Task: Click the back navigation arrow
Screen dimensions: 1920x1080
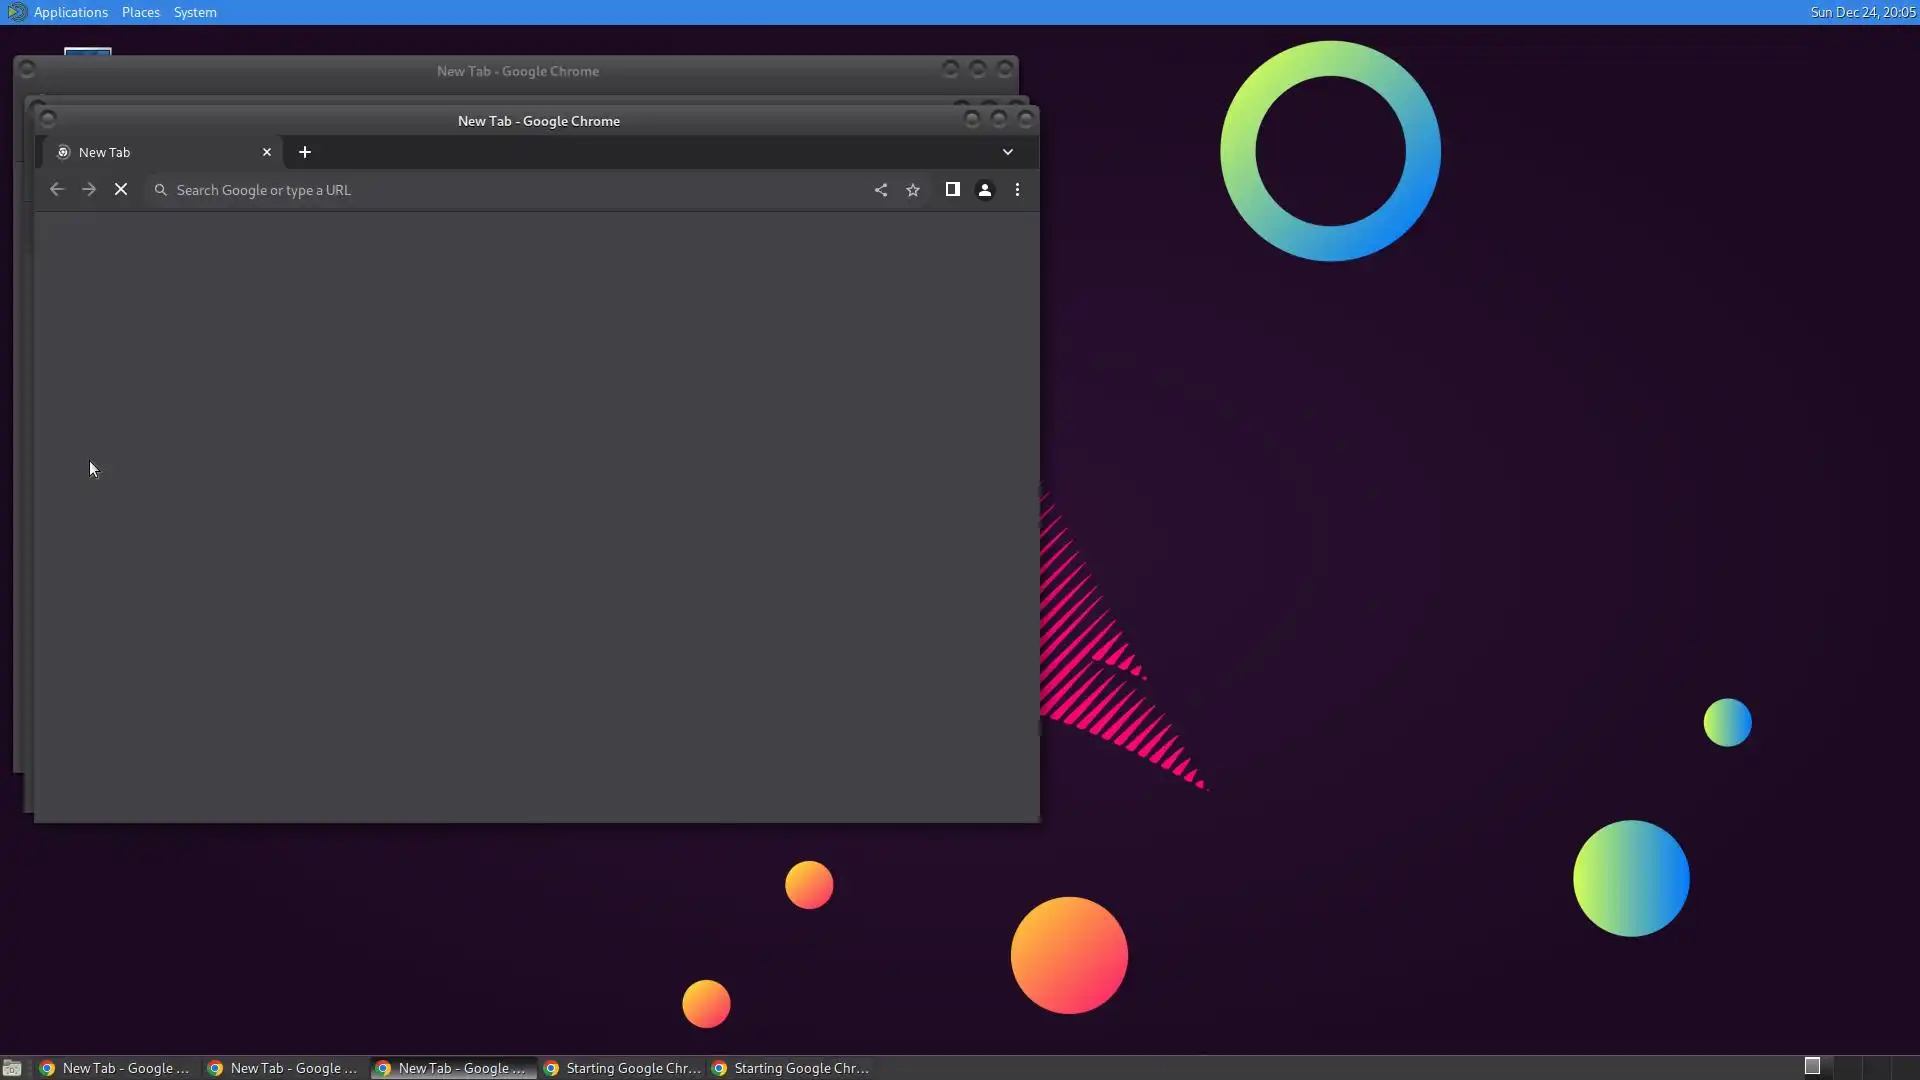Action: tap(57, 190)
